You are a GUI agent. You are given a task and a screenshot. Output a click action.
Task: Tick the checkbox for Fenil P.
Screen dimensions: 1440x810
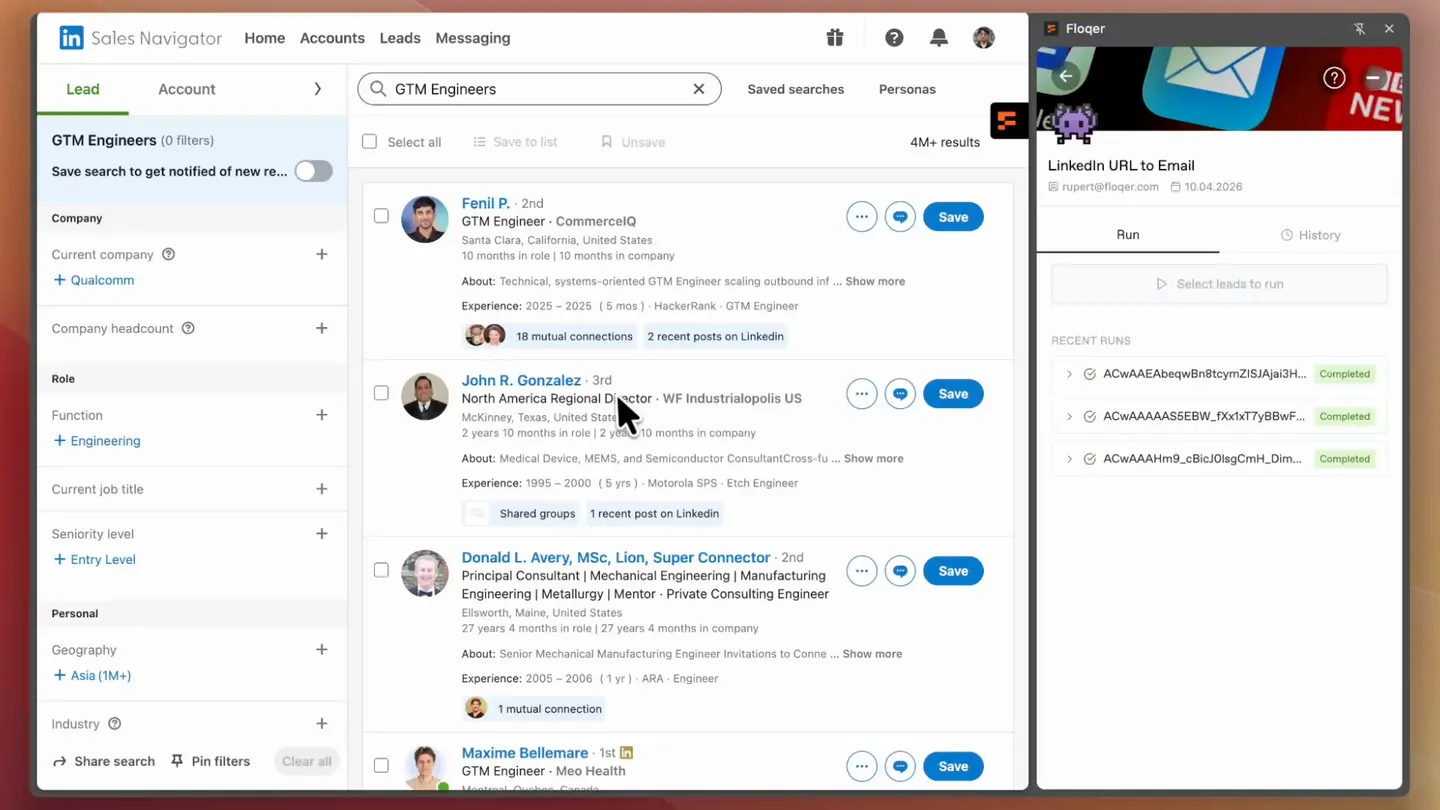pos(381,216)
